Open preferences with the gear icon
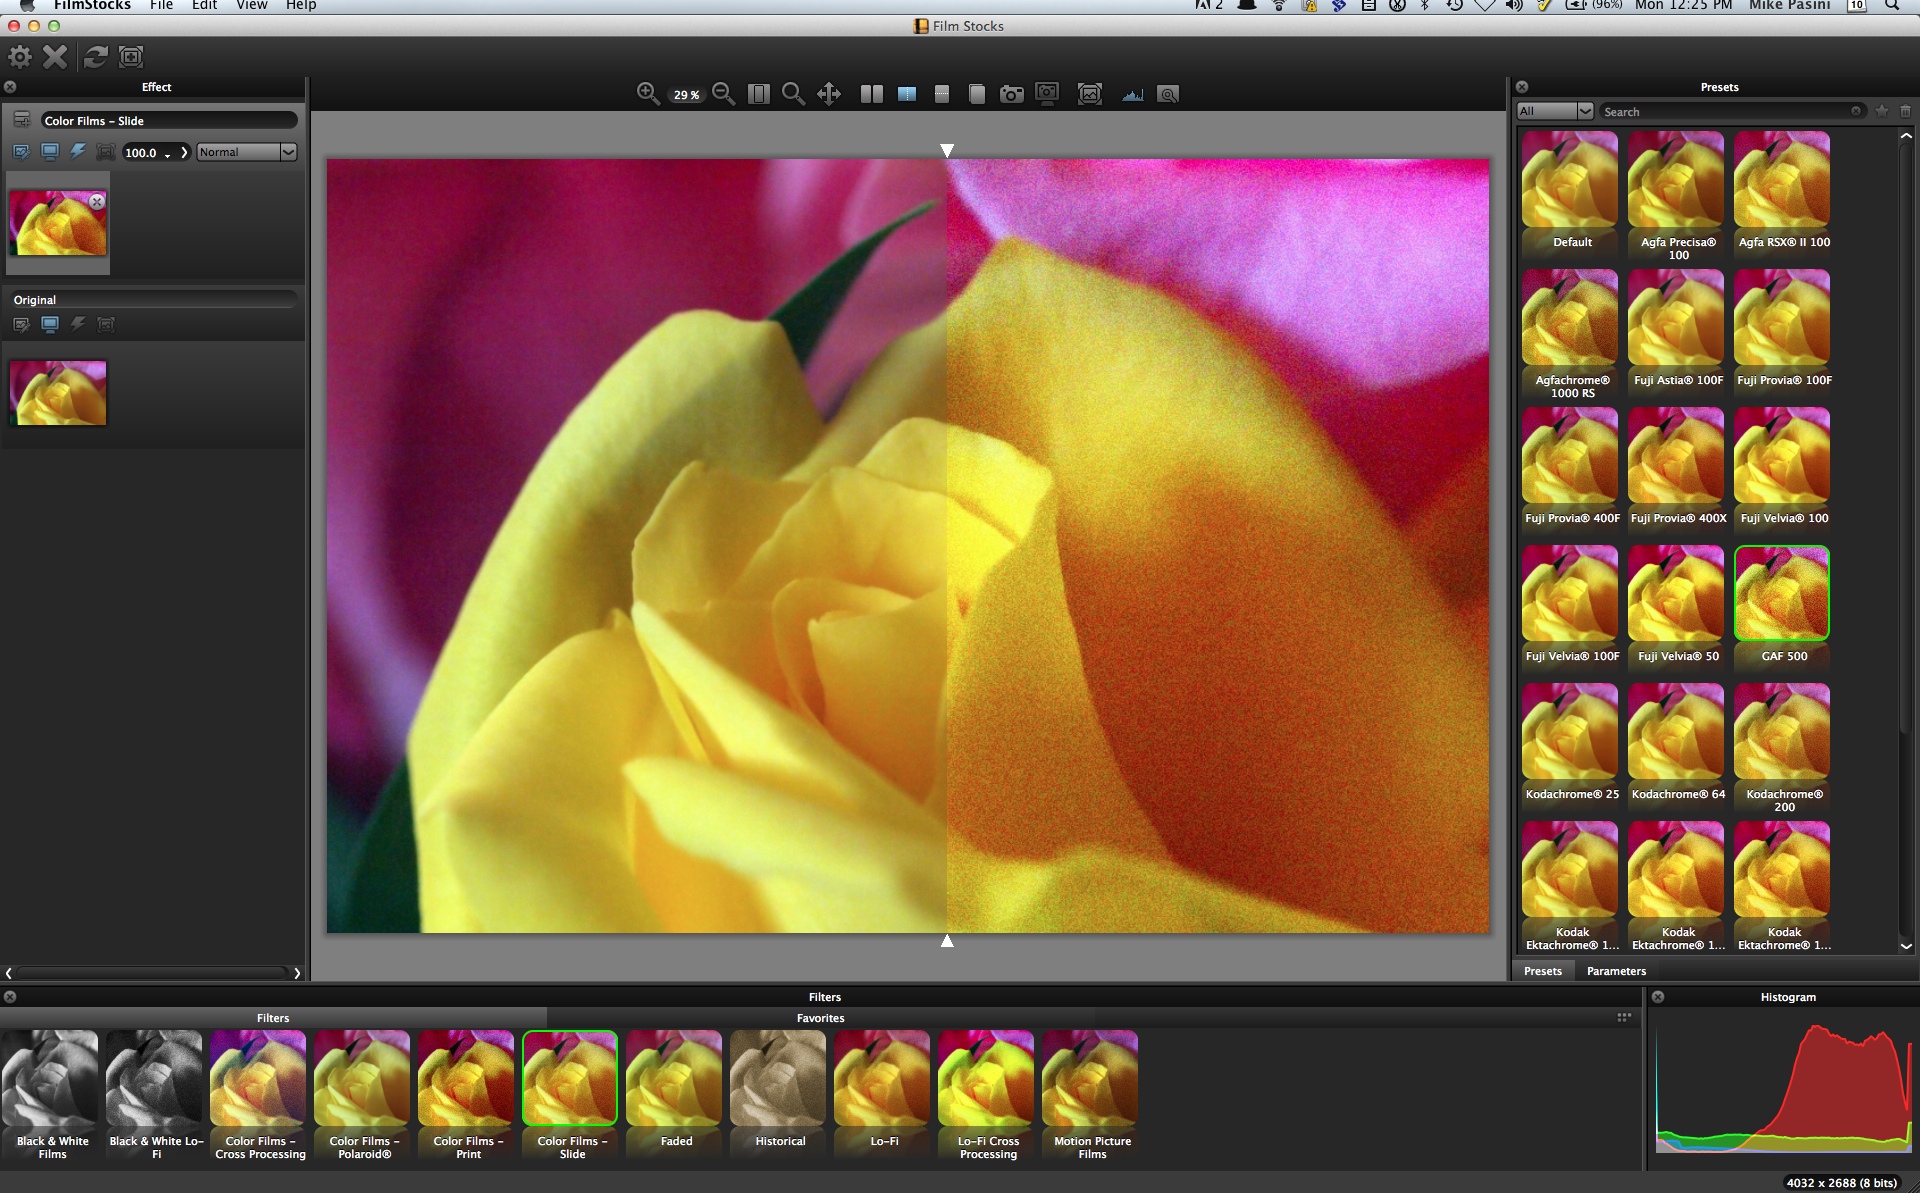This screenshot has width=1920, height=1193. coord(20,57)
